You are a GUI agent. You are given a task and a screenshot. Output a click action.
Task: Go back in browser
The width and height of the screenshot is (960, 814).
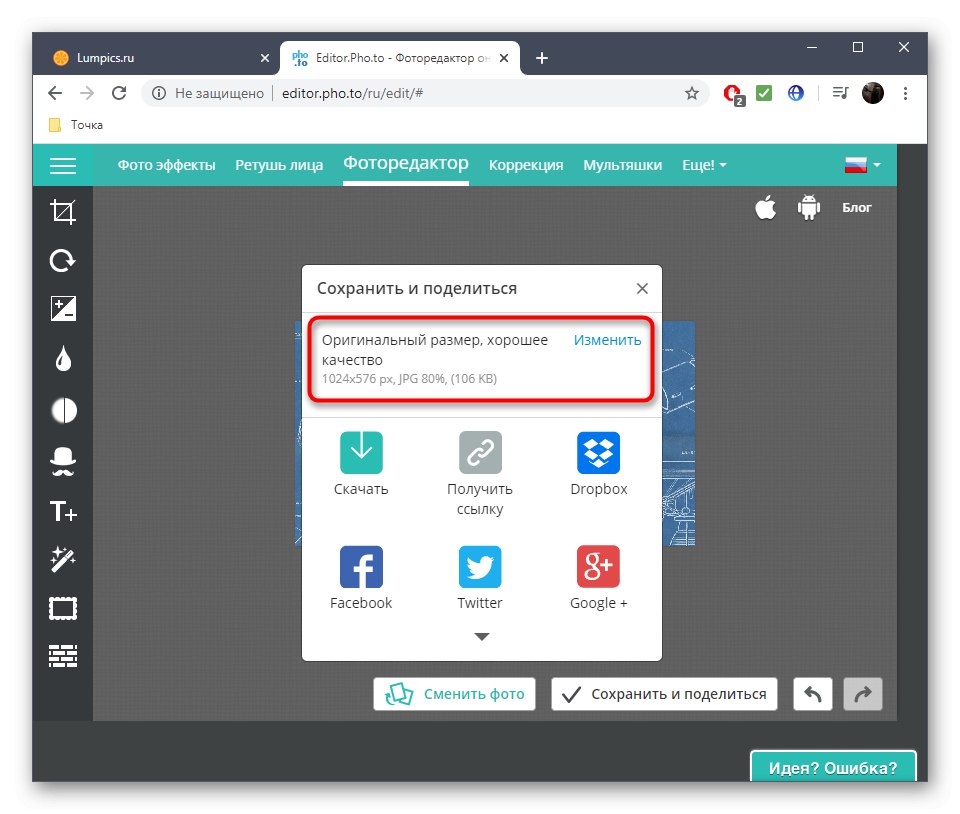pyautogui.click(x=55, y=93)
